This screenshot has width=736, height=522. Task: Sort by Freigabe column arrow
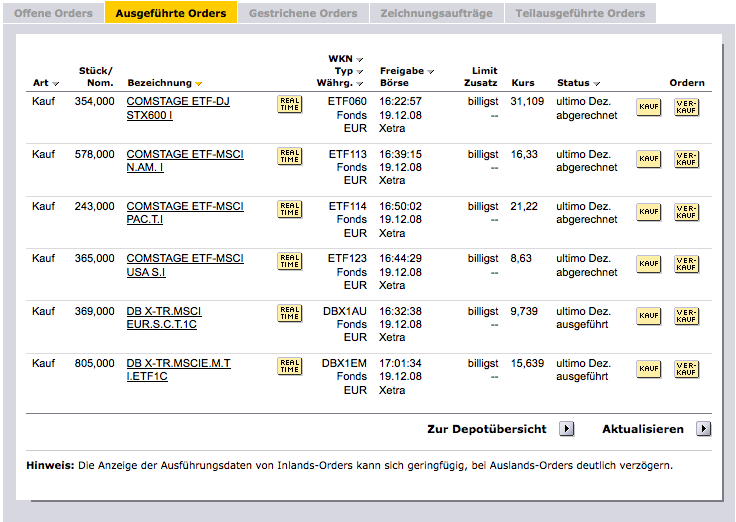430,72
